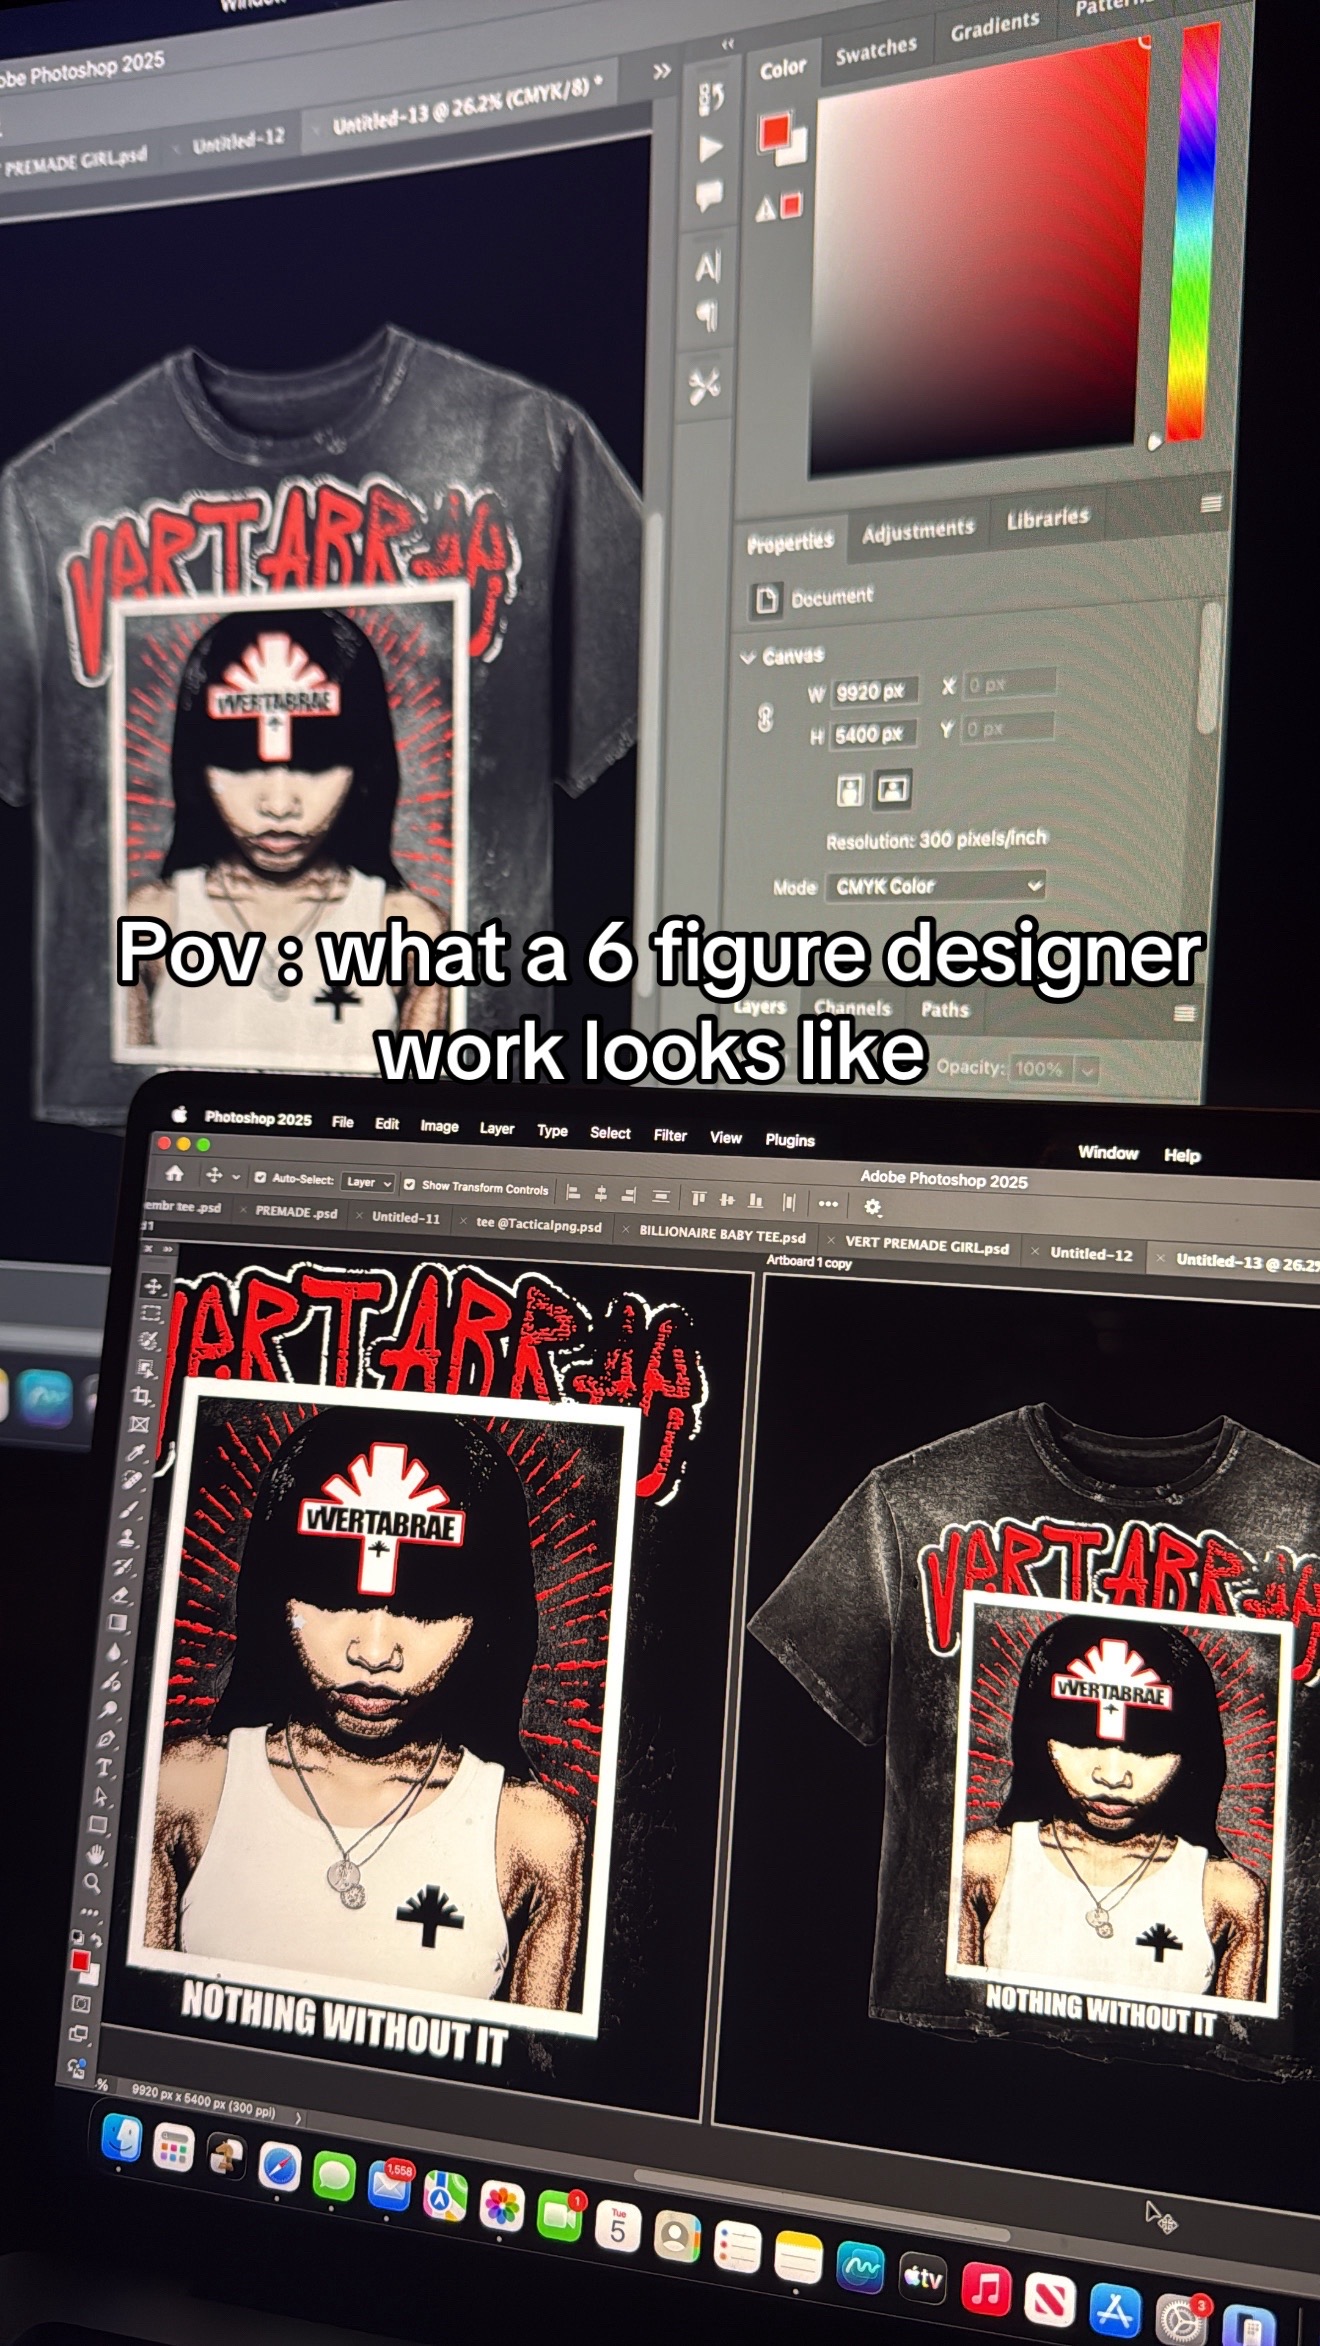Click the red foreground swatch in the laptop toolbar

click(81, 1961)
